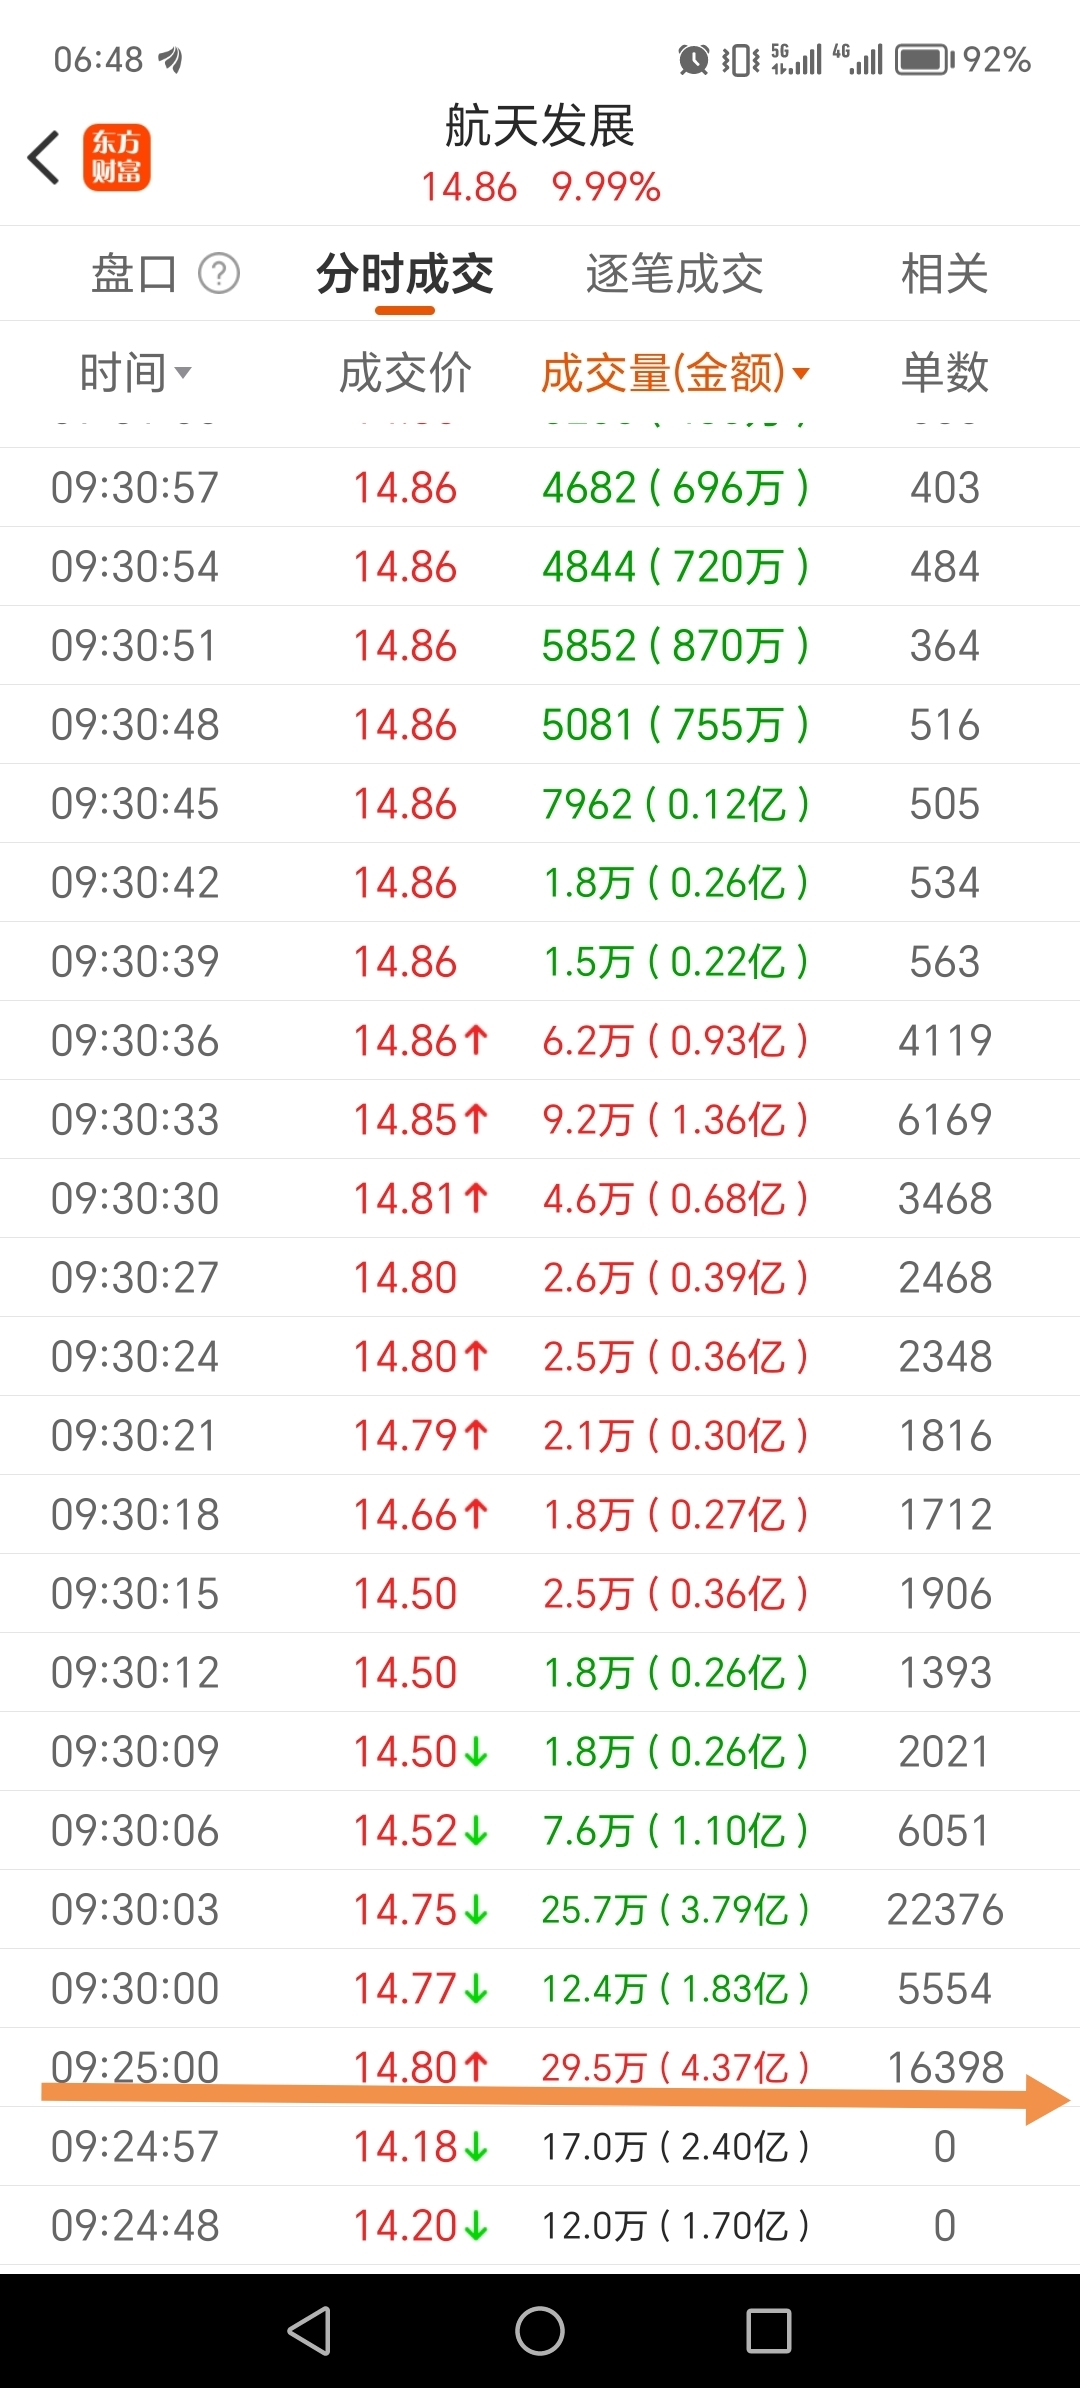Open the 东方财富 logo icon

(x=117, y=158)
